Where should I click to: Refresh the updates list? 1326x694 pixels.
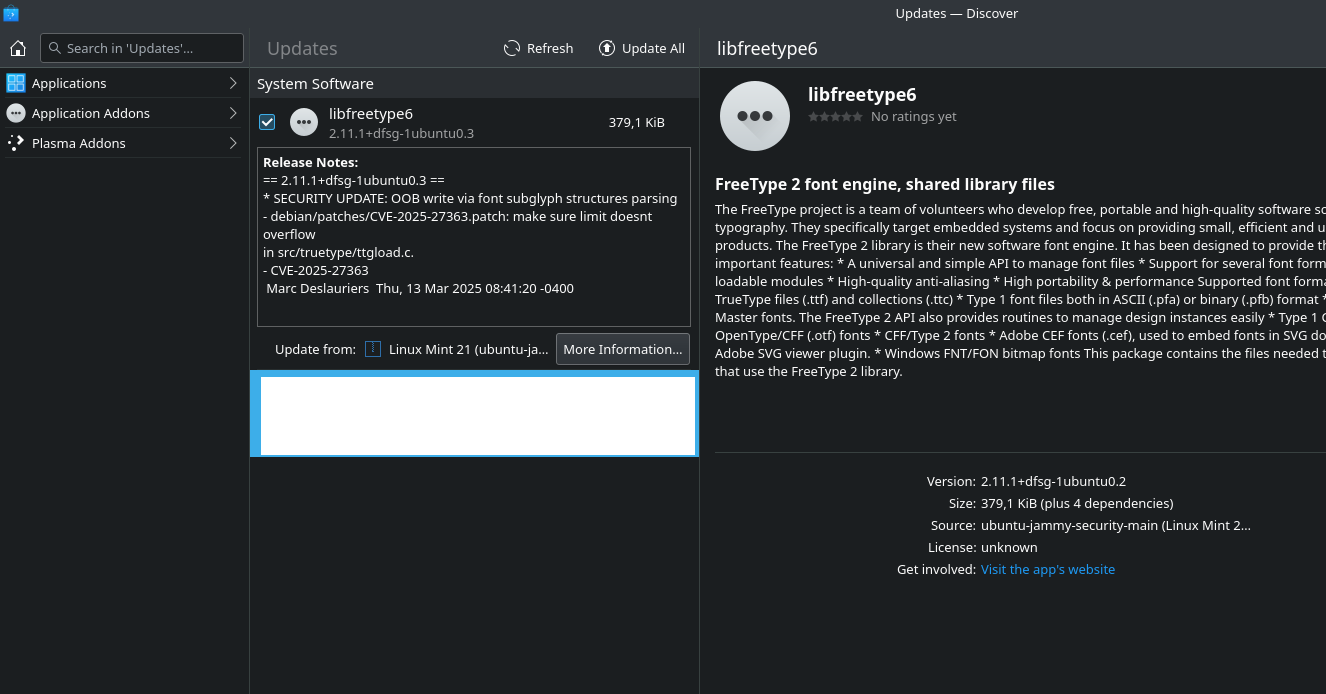coord(538,48)
